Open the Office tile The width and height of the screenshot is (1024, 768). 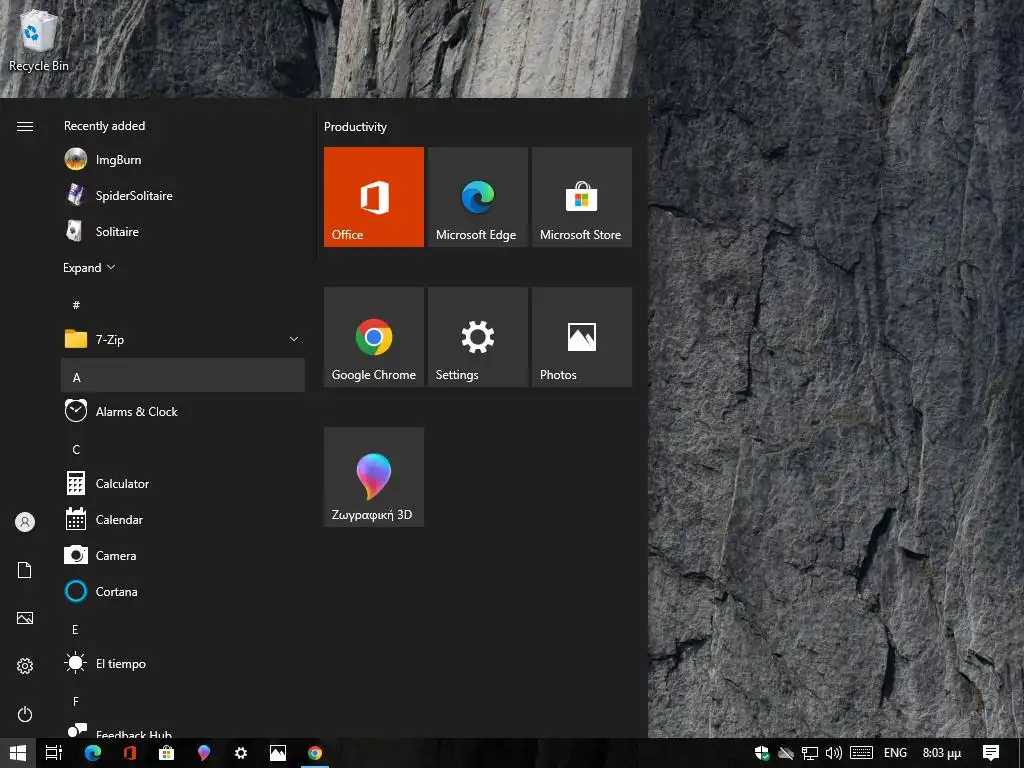pos(374,197)
